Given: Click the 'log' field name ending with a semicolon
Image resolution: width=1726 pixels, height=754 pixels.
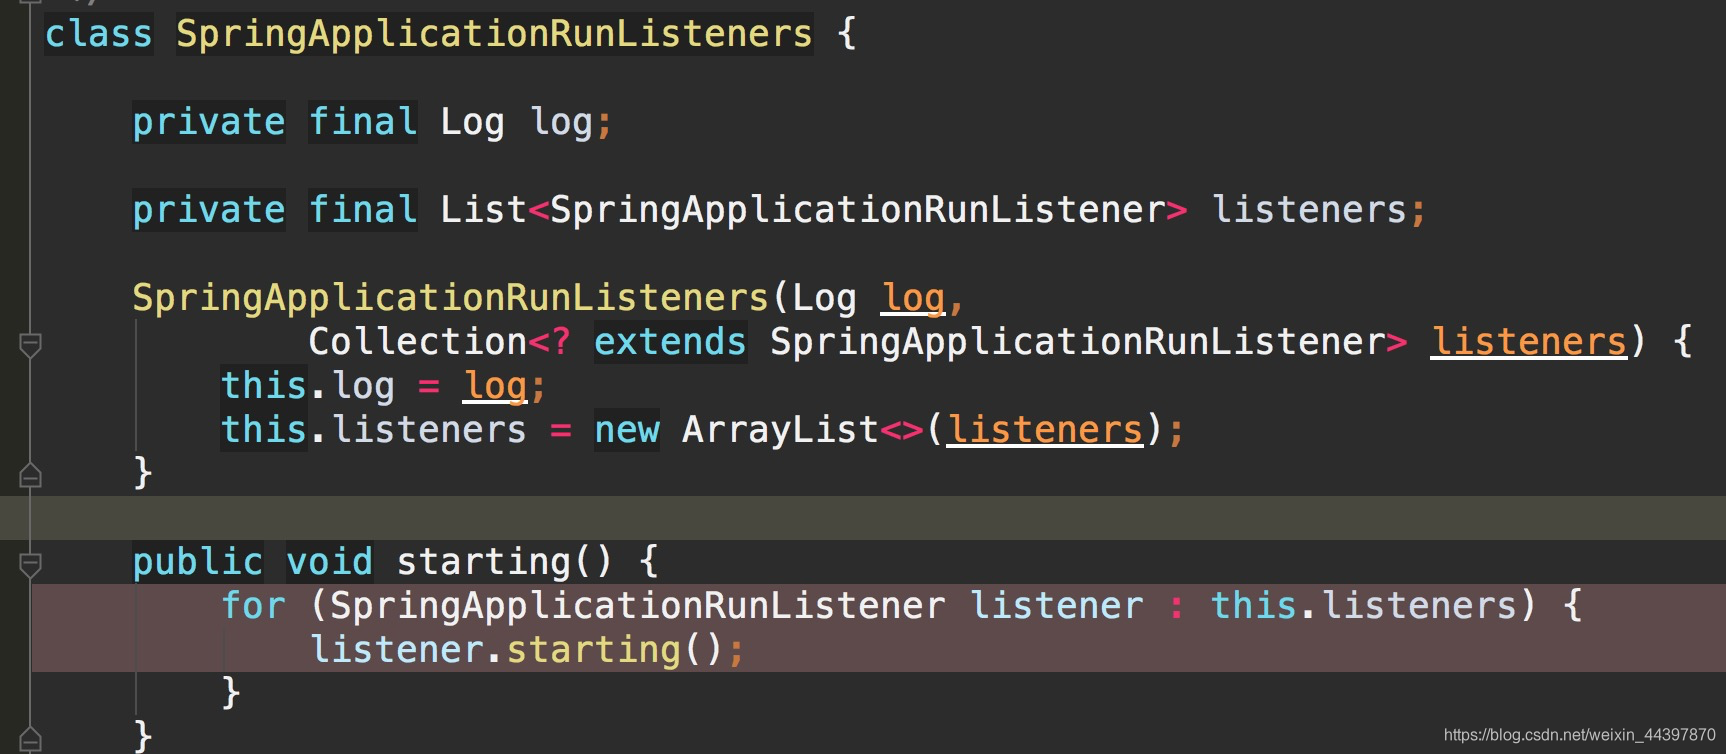Looking at the screenshot, I should [x=561, y=122].
